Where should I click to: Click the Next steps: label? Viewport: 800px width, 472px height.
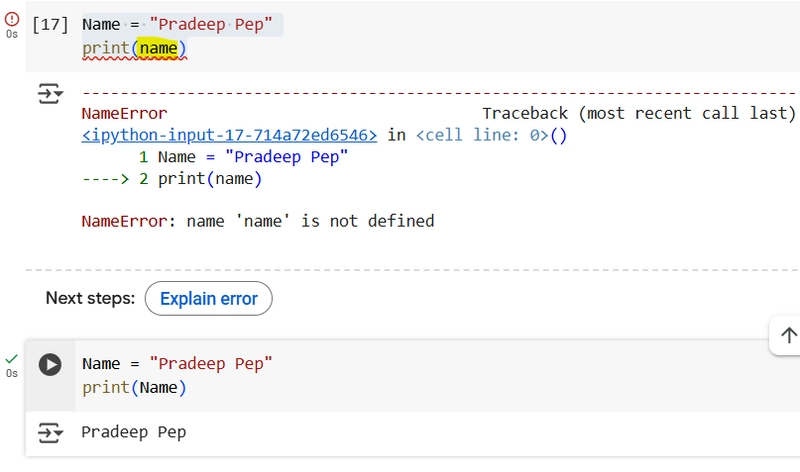(90, 298)
